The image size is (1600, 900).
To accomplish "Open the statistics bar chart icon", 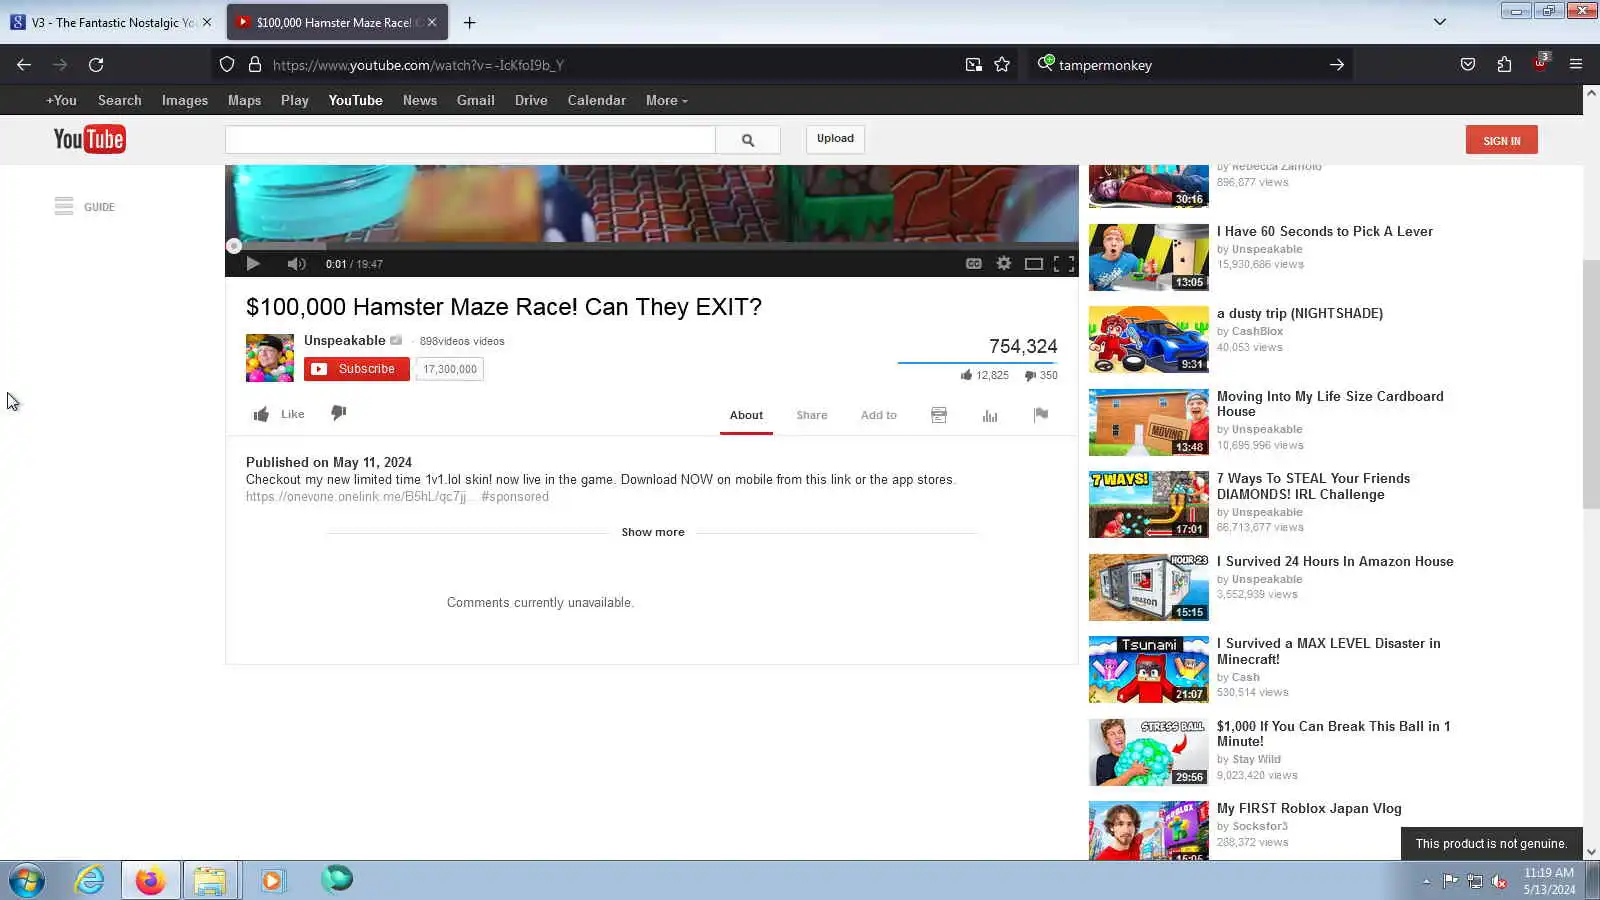I will [x=990, y=415].
